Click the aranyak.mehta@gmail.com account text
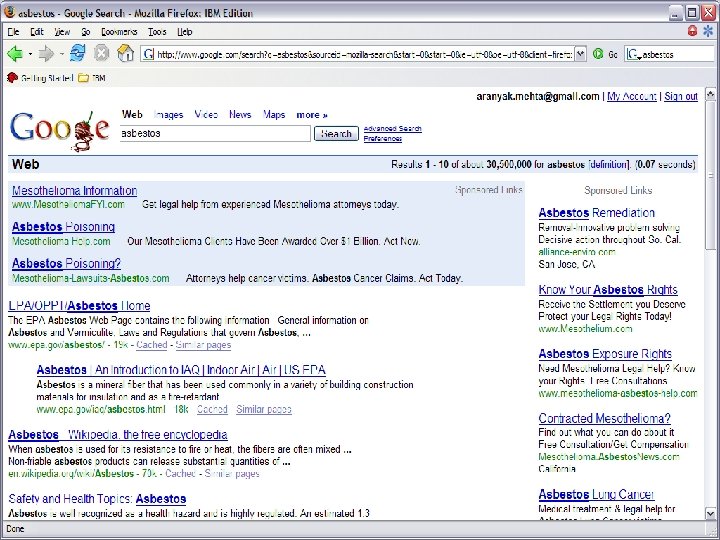 tap(538, 96)
